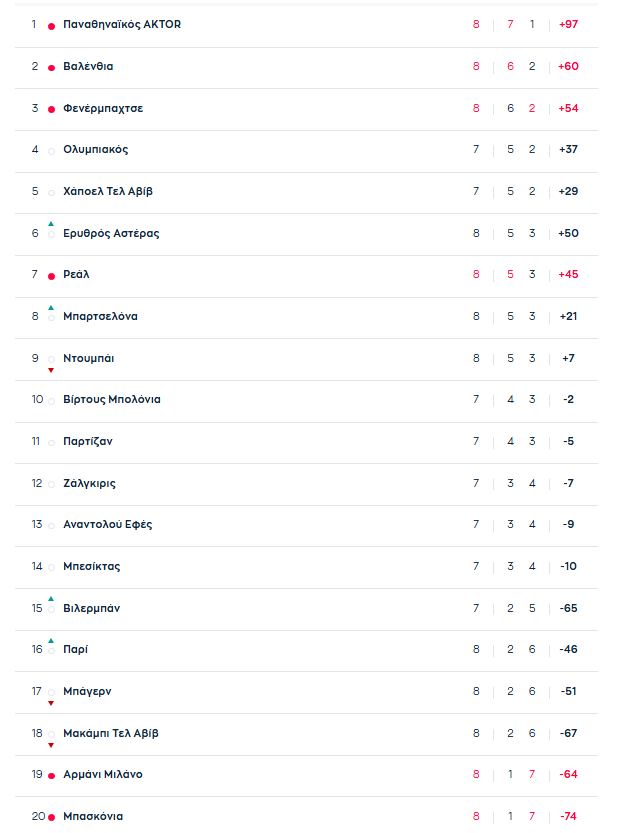Click the +97 point difference value

tap(568, 24)
